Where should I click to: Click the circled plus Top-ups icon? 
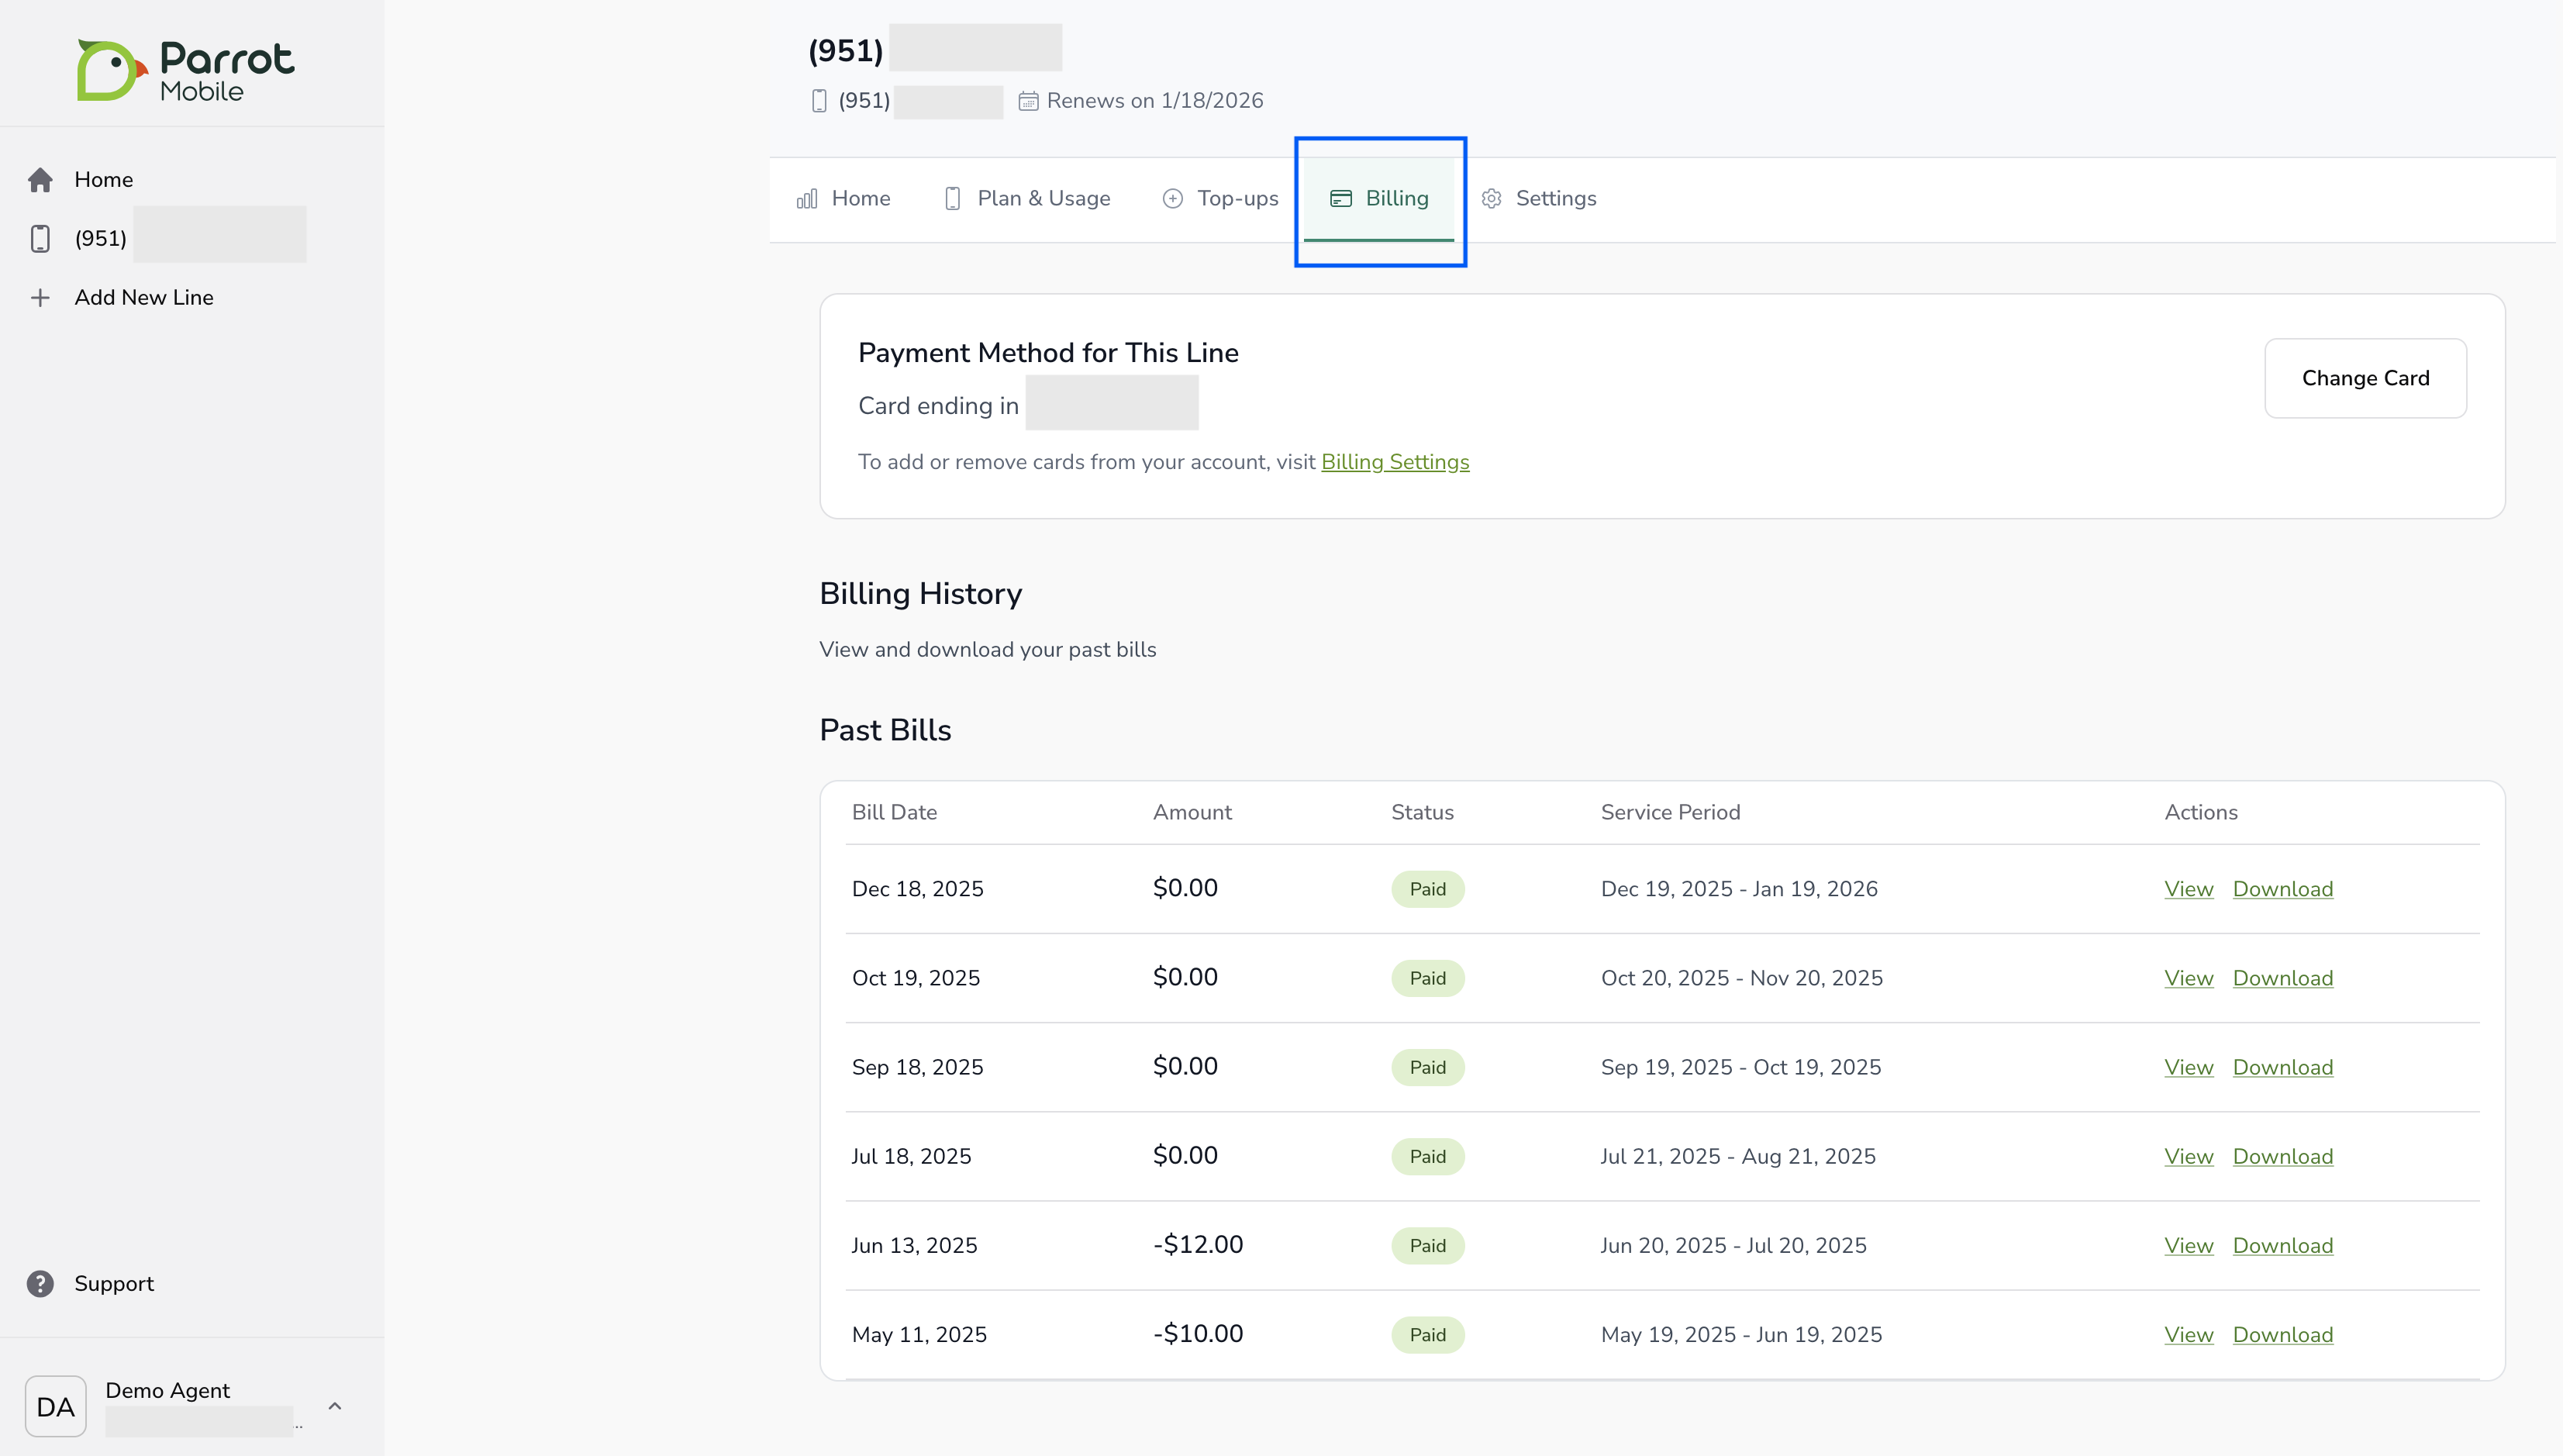[x=1173, y=199]
